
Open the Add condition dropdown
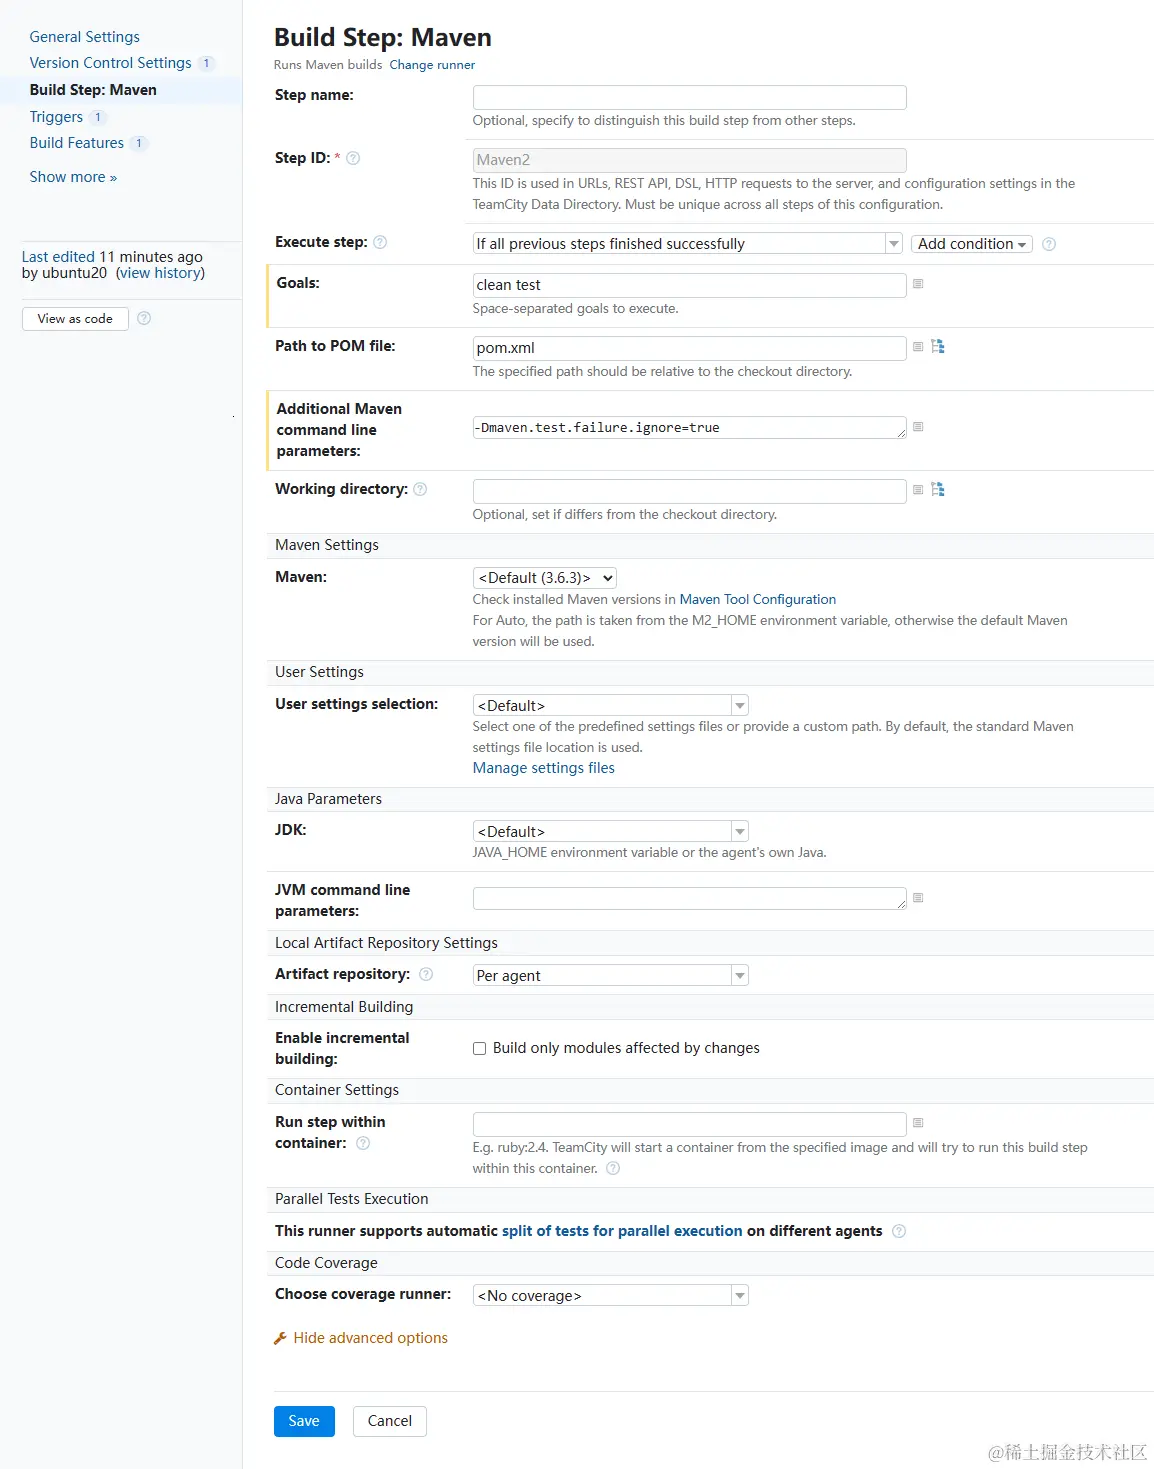(971, 244)
